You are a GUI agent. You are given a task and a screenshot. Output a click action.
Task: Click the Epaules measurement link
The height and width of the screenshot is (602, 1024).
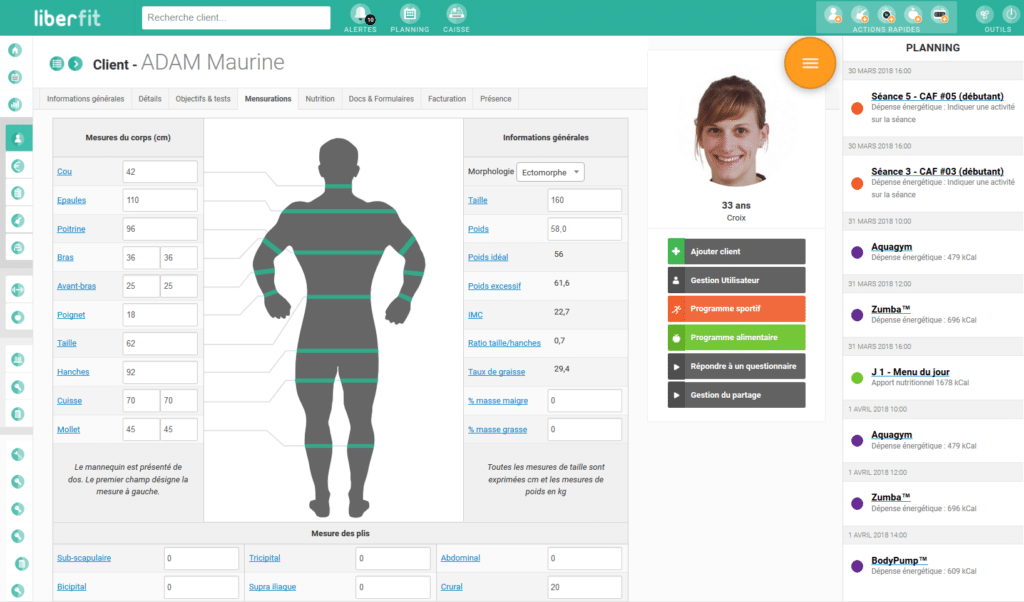point(71,200)
